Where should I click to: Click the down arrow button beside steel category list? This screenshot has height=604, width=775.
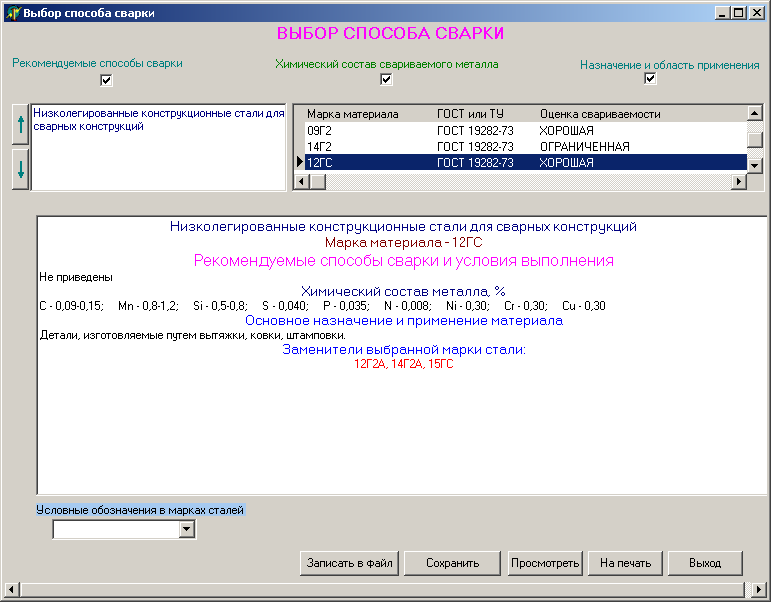20,169
